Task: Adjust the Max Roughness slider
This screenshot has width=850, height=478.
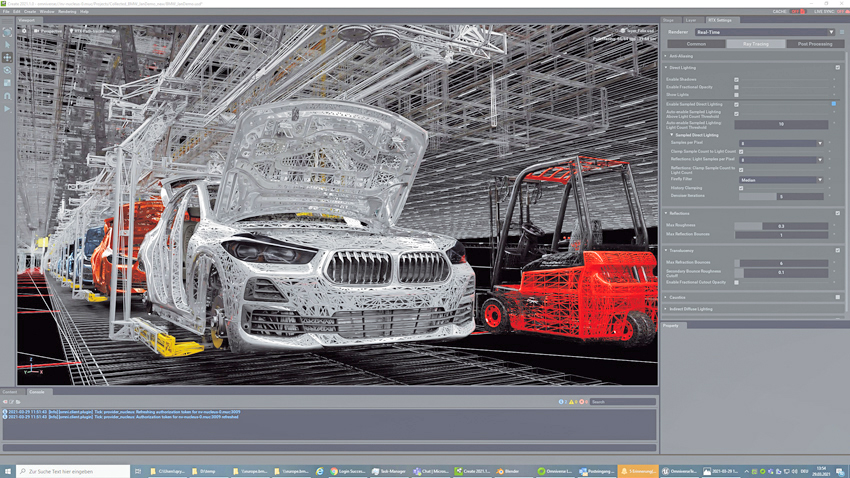Action: point(781,226)
